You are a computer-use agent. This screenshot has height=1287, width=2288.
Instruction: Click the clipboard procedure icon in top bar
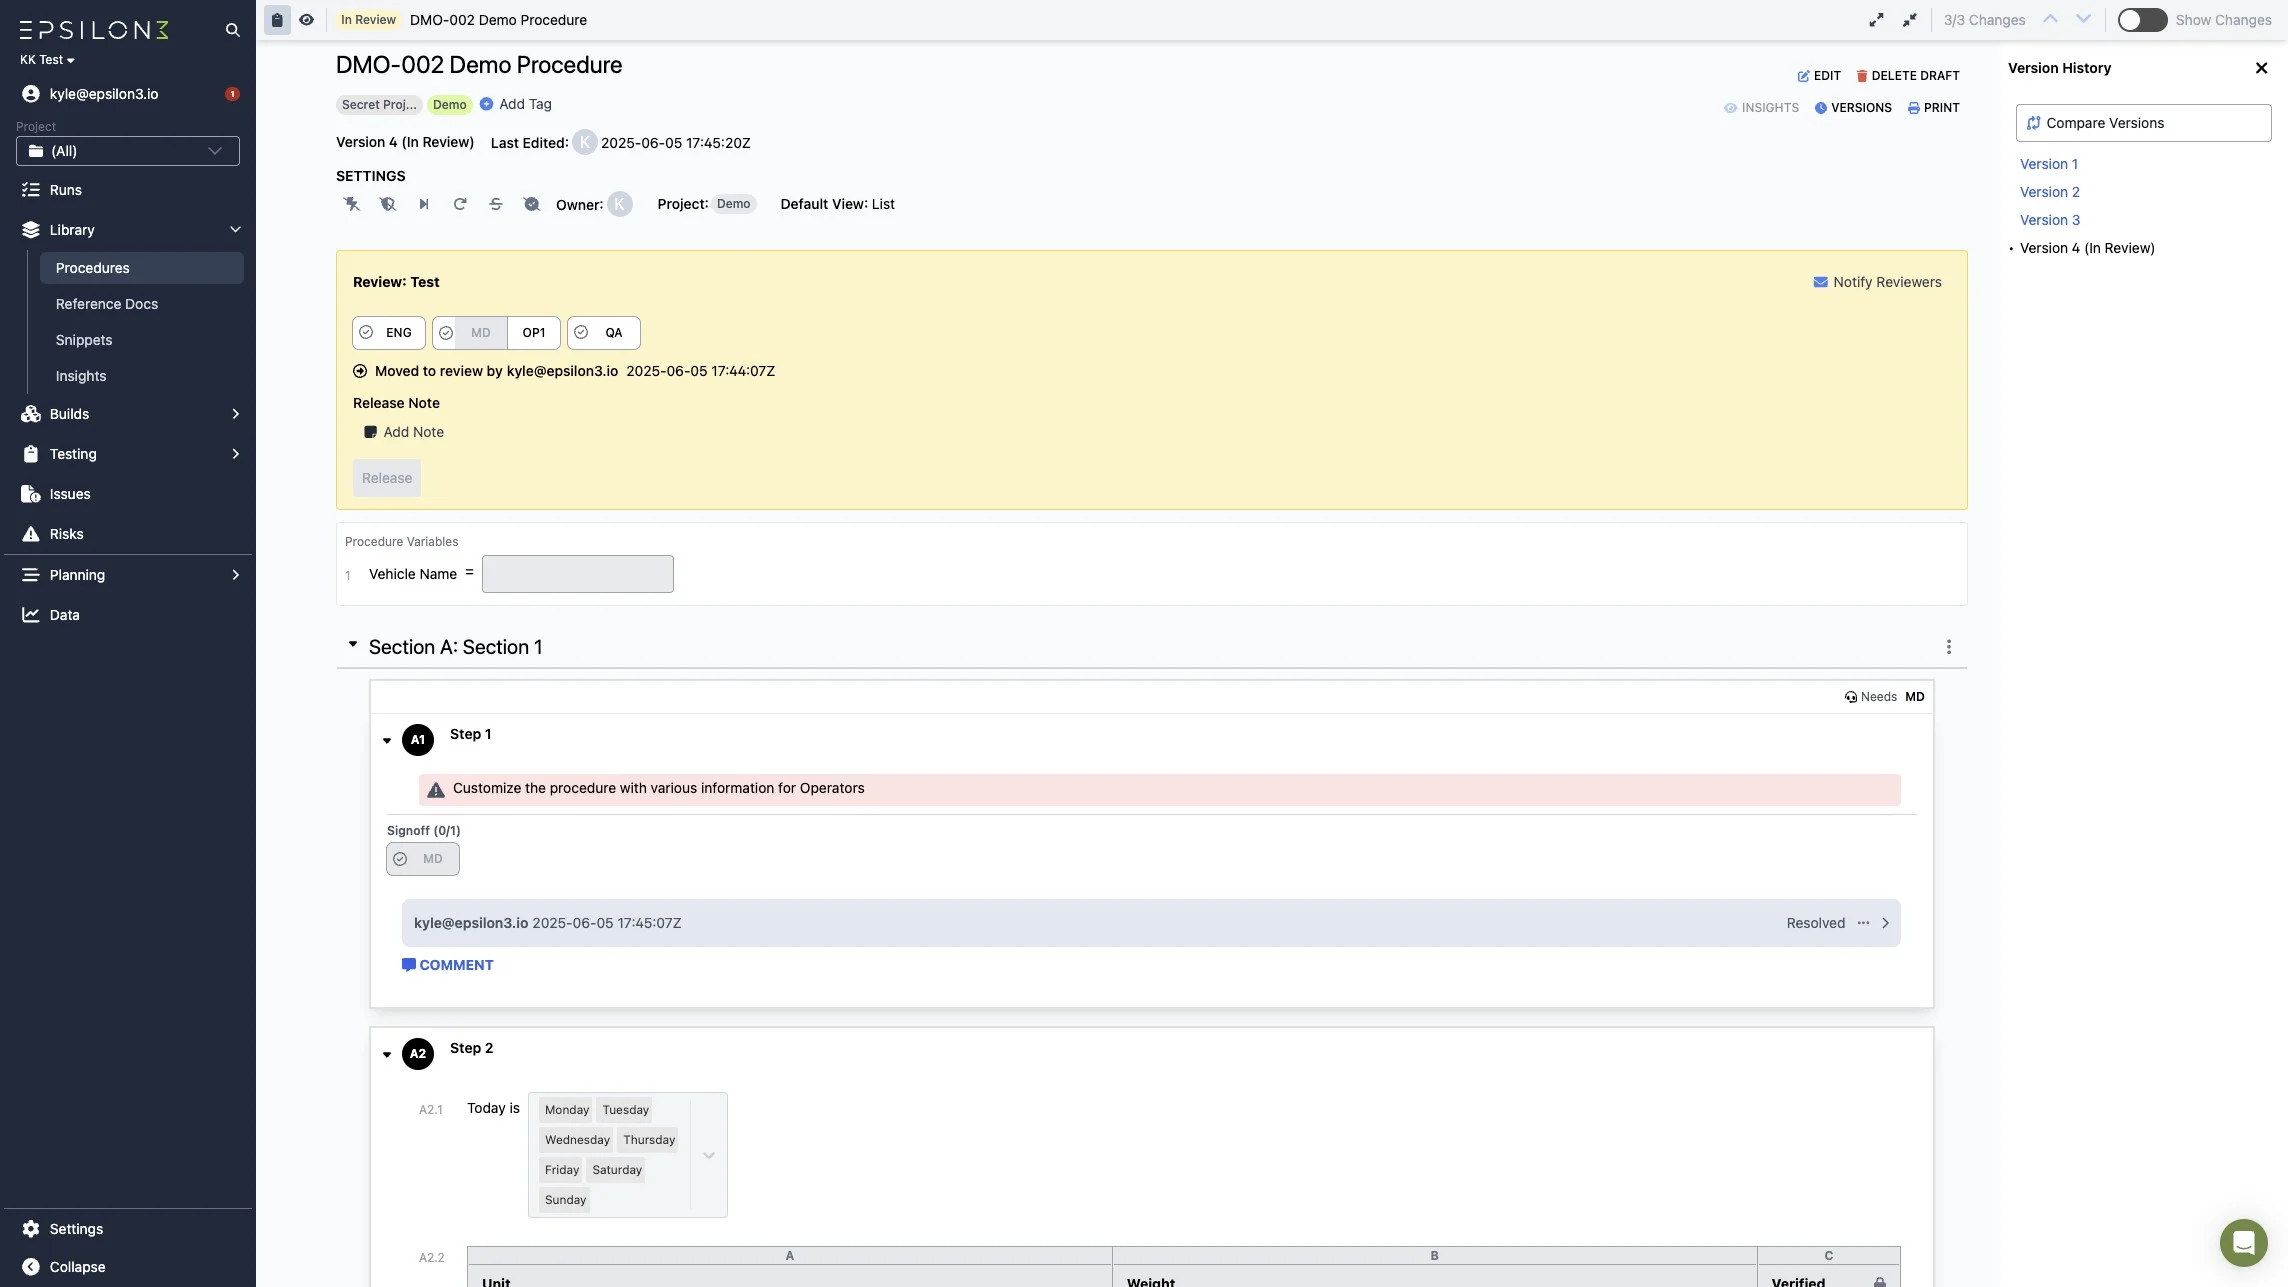pyautogui.click(x=277, y=20)
